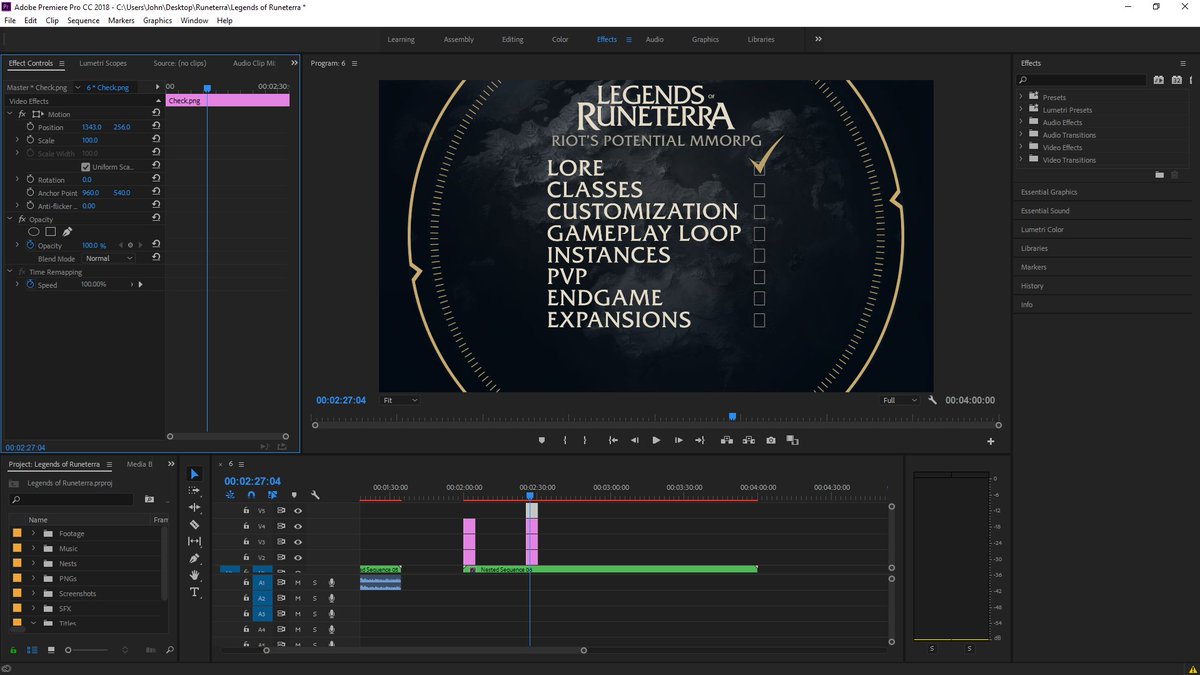This screenshot has width=1200, height=675.
Task: Open Program monitor settings wrench
Action: (932, 400)
